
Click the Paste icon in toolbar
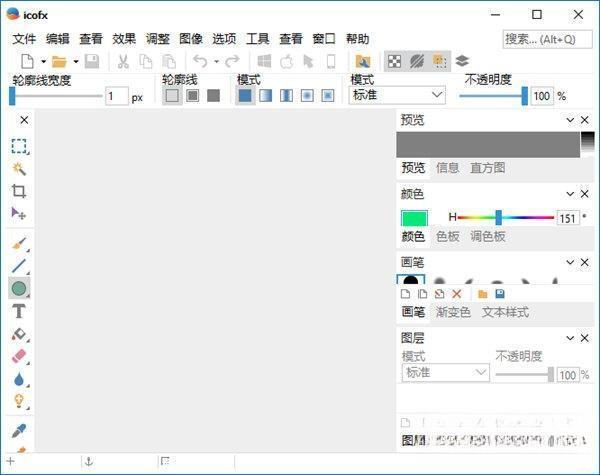[x=169, y=61]
